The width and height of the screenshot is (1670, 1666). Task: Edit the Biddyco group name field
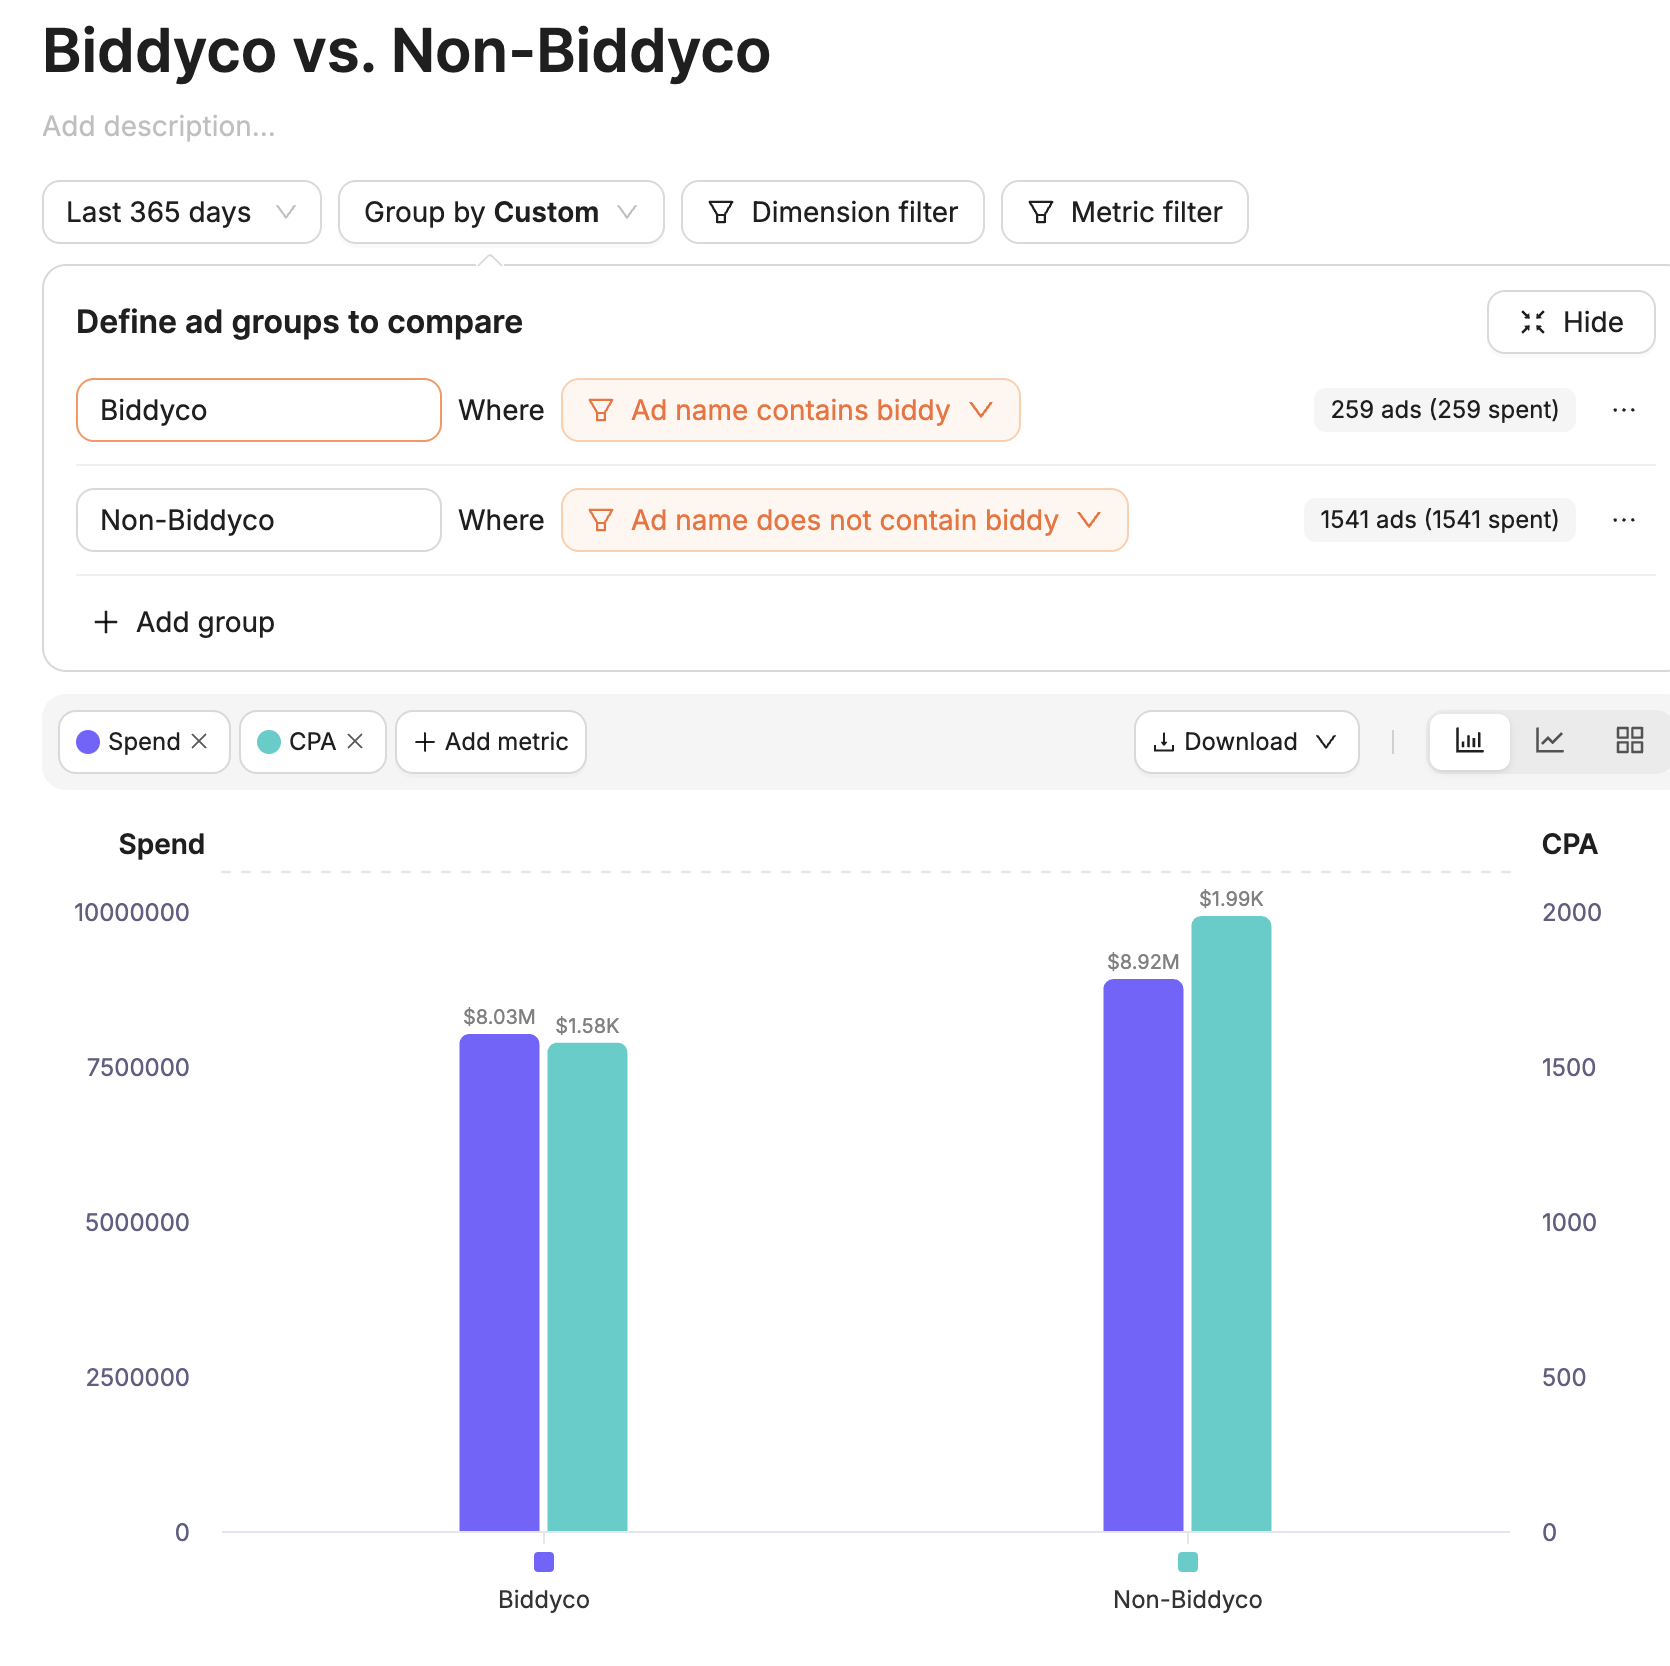click(x=259, y=410)
